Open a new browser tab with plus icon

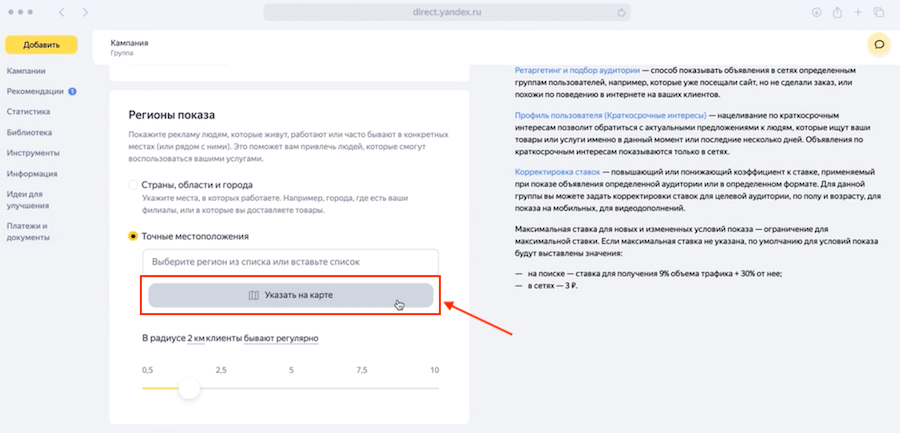(x=859, y=12)
